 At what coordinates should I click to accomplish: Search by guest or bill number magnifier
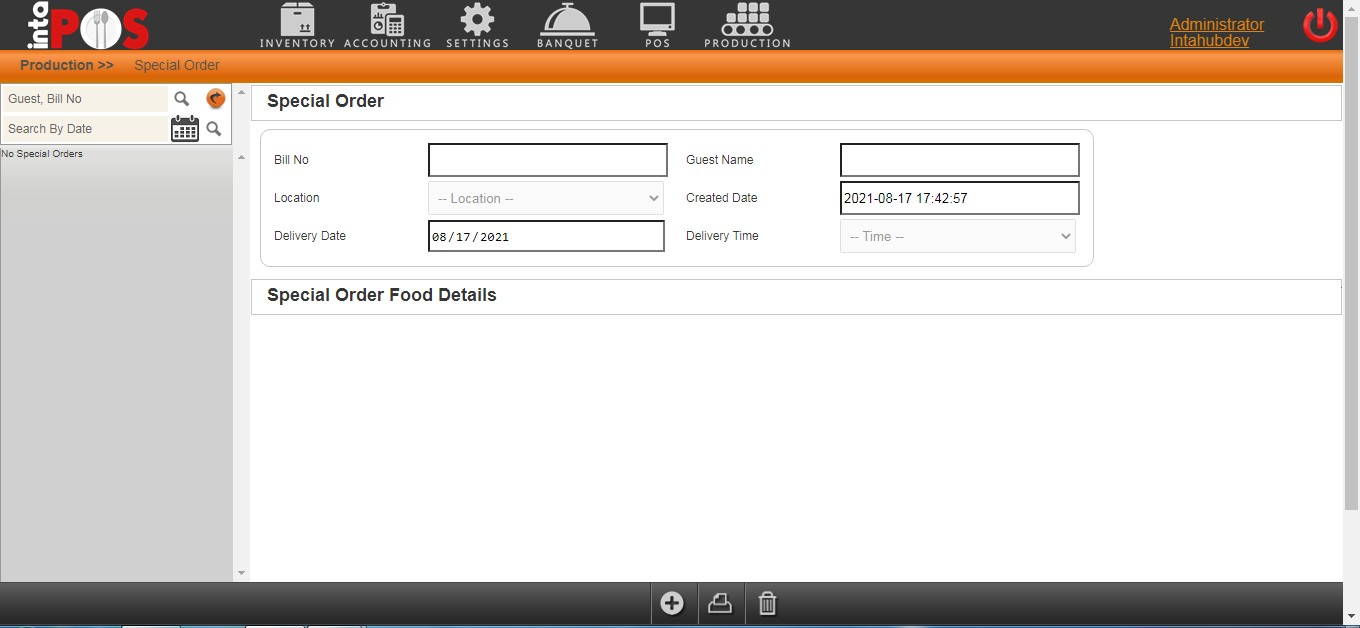tap(182, 99)
